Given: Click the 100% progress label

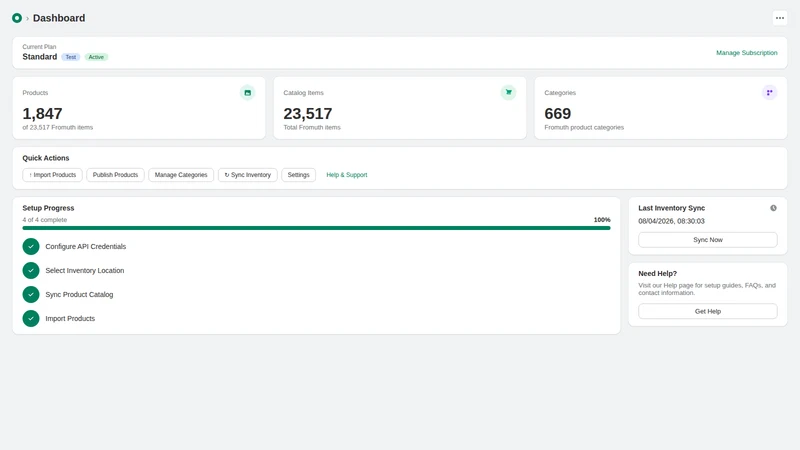Looking at the screenshot, I should pyautogui.click(x=602, y=220).
